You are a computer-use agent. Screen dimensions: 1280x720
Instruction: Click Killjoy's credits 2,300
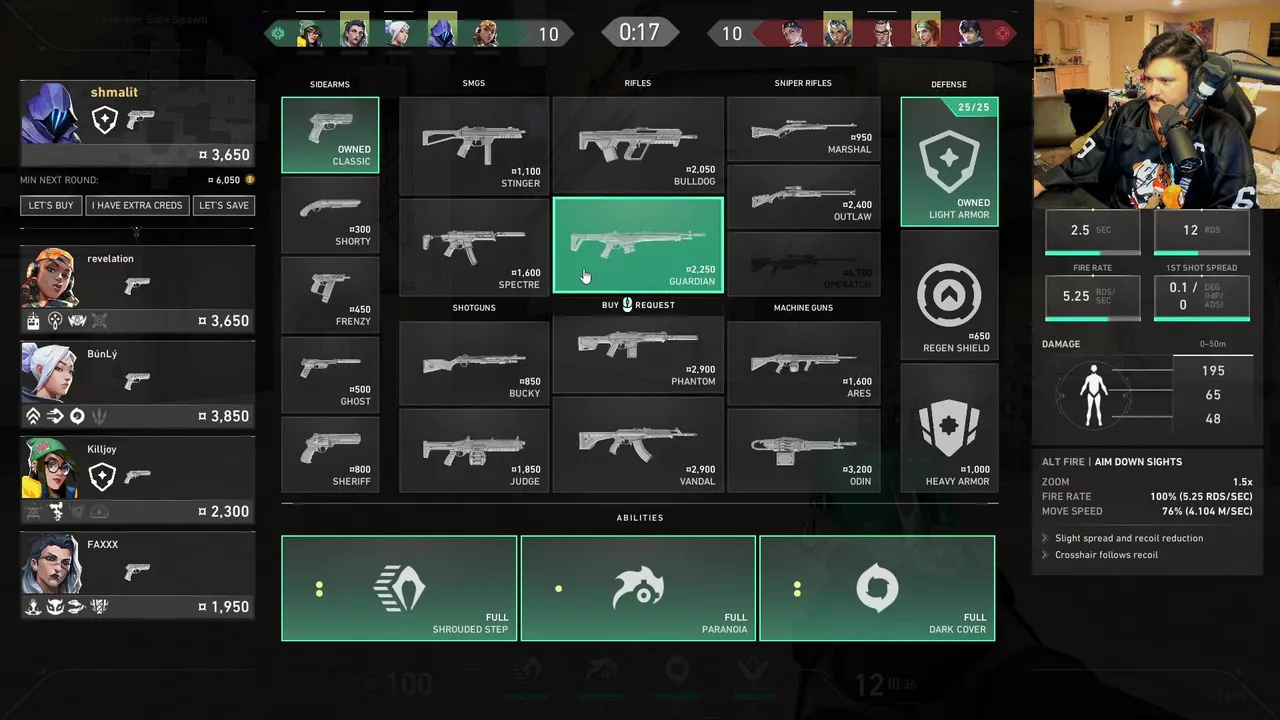(x=224, y=511)
